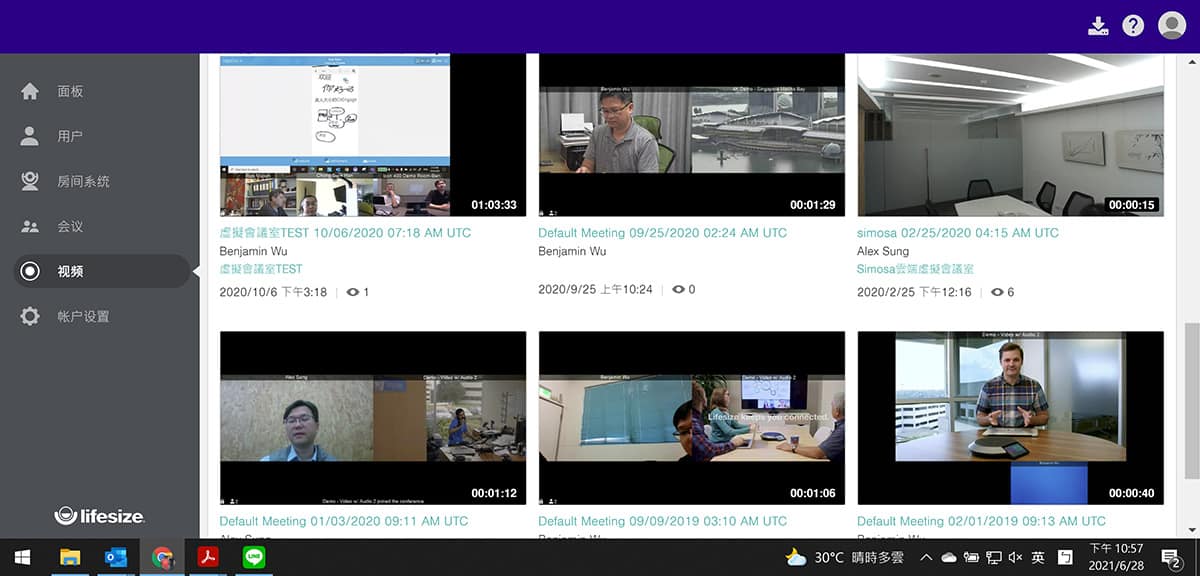Open Default Meeting 09/09/2019 03:10 AM UTC link
The height and width of the screenshot is (576, 1200).
663,521
